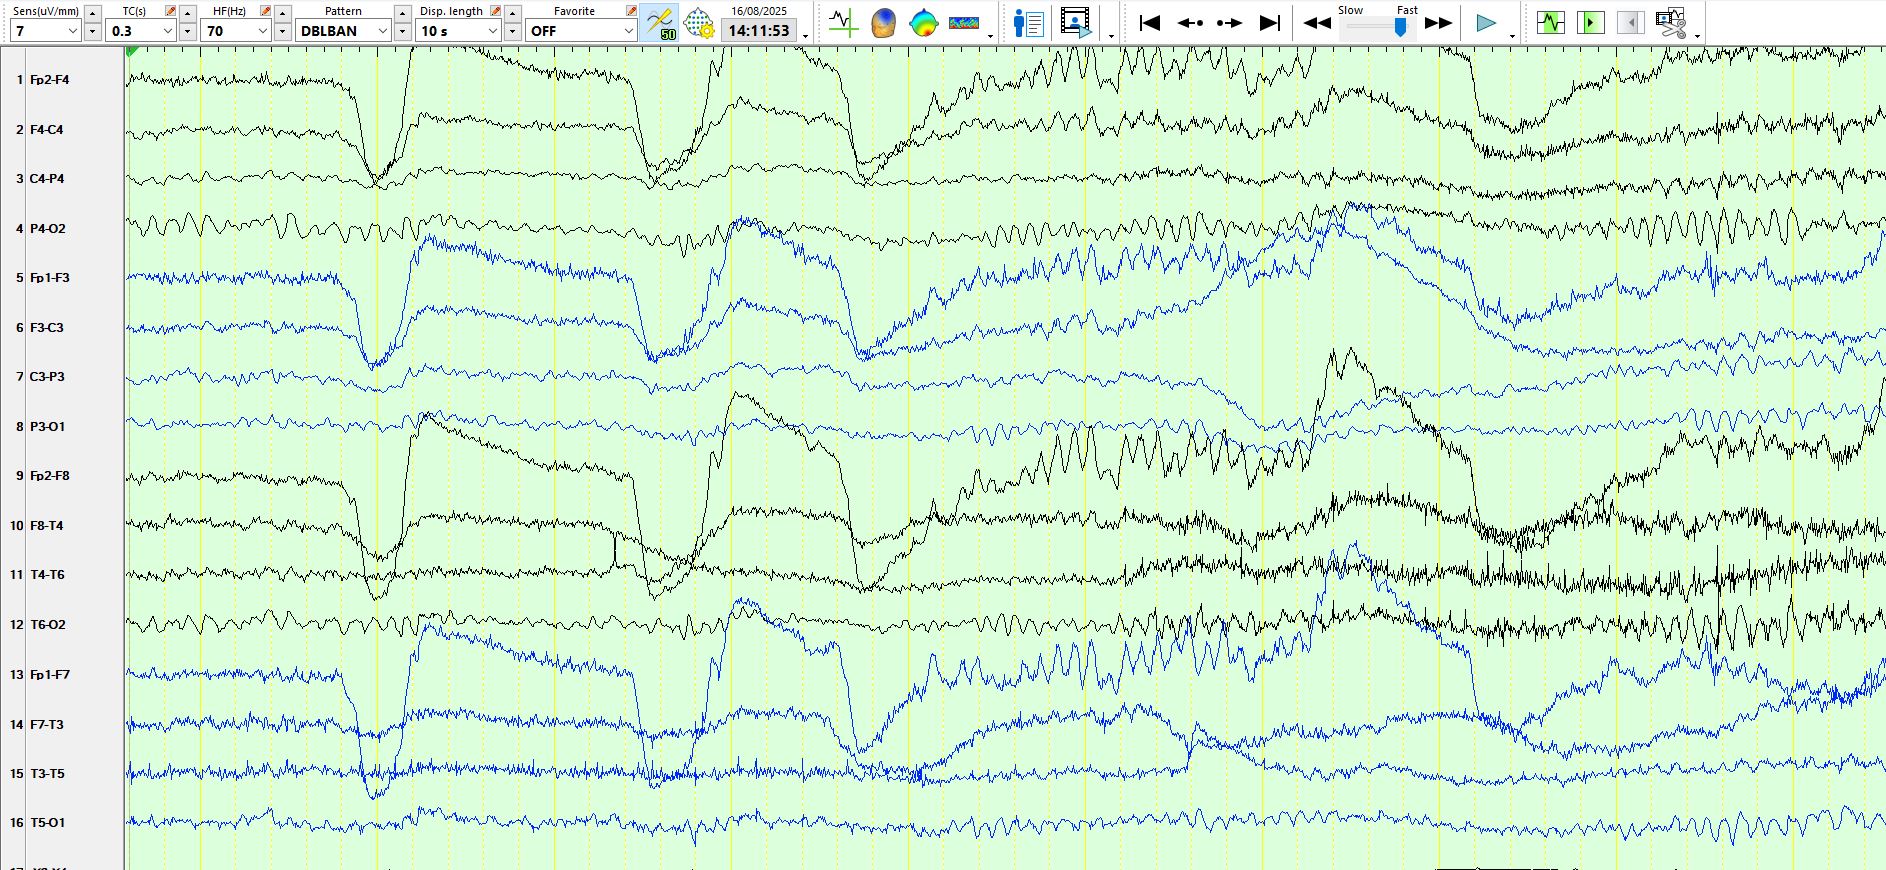Step the HF(Hz) value up

pyautogui.click(x=283, y=12)
